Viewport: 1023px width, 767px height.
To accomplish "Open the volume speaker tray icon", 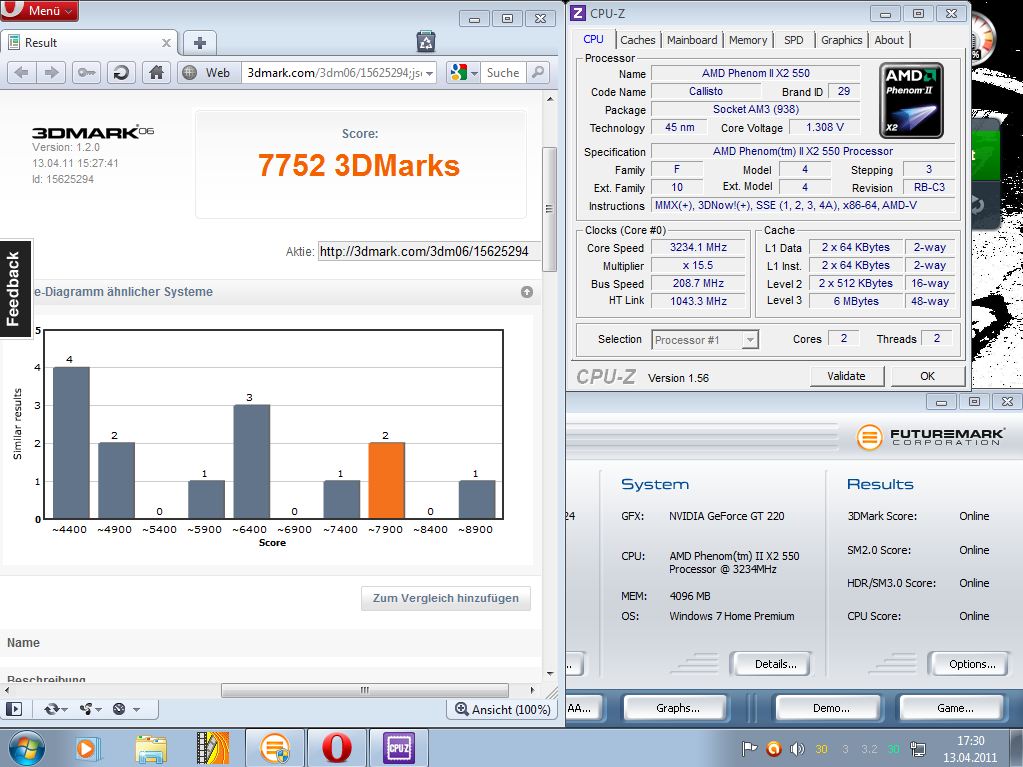I will point(797,749).
